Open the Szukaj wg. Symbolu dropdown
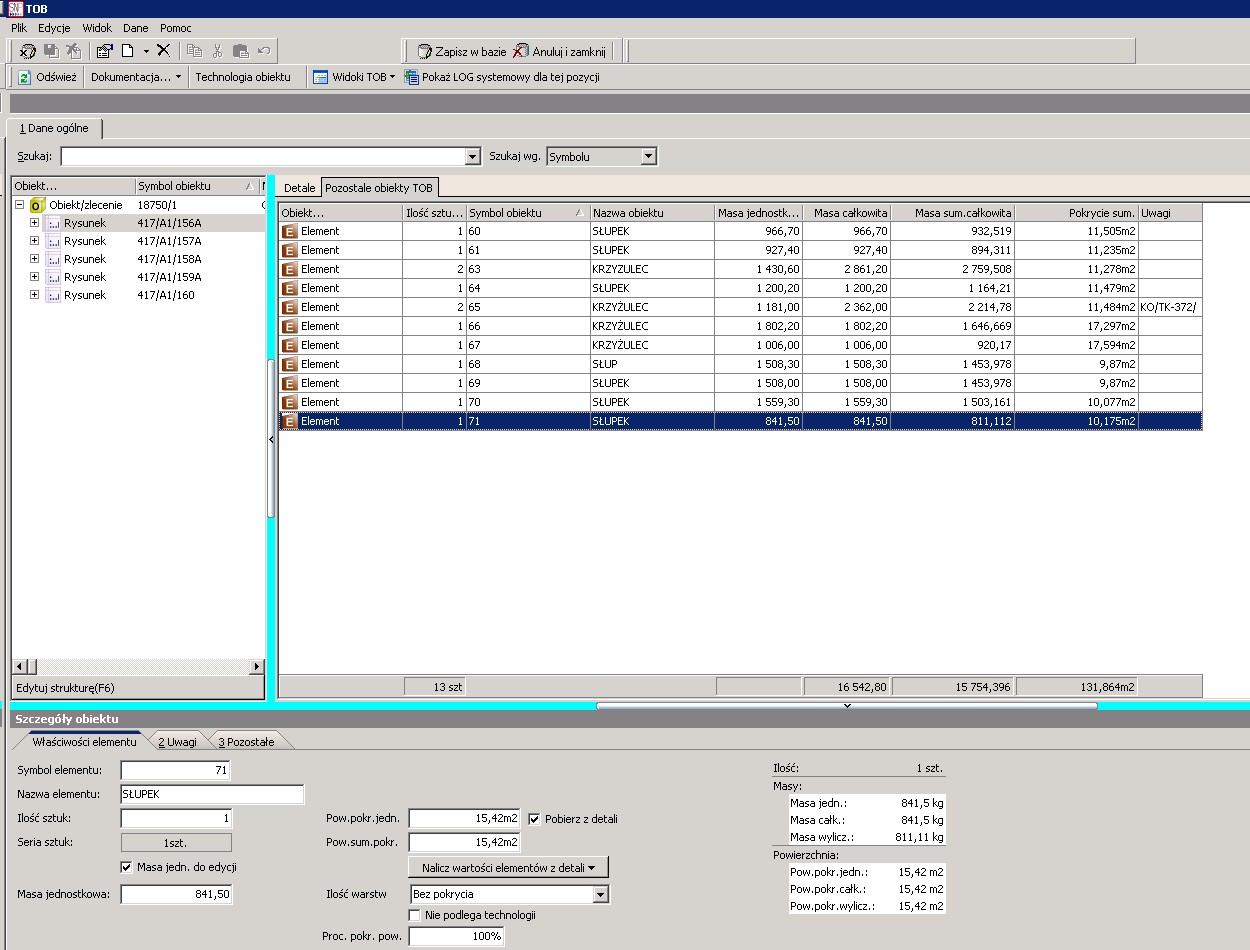 point(649,156)
